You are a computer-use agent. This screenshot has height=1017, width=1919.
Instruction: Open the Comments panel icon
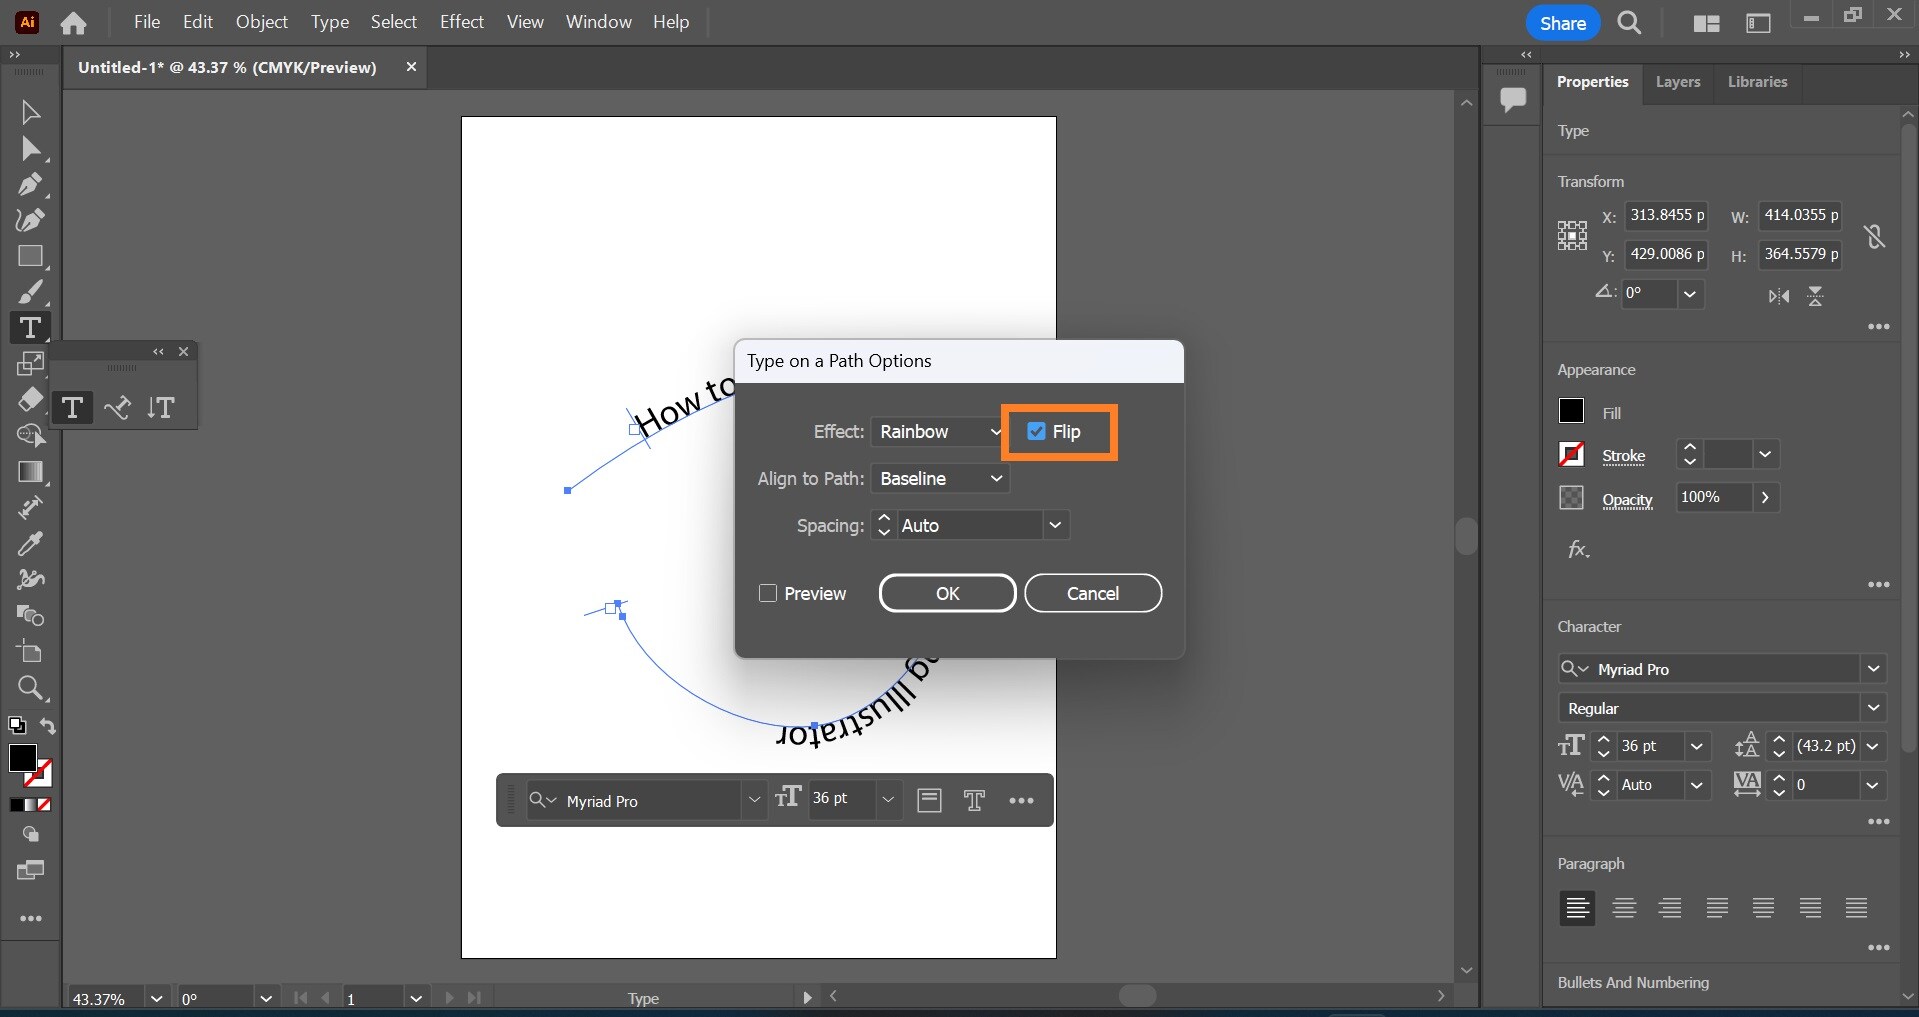click(1513, 98)
